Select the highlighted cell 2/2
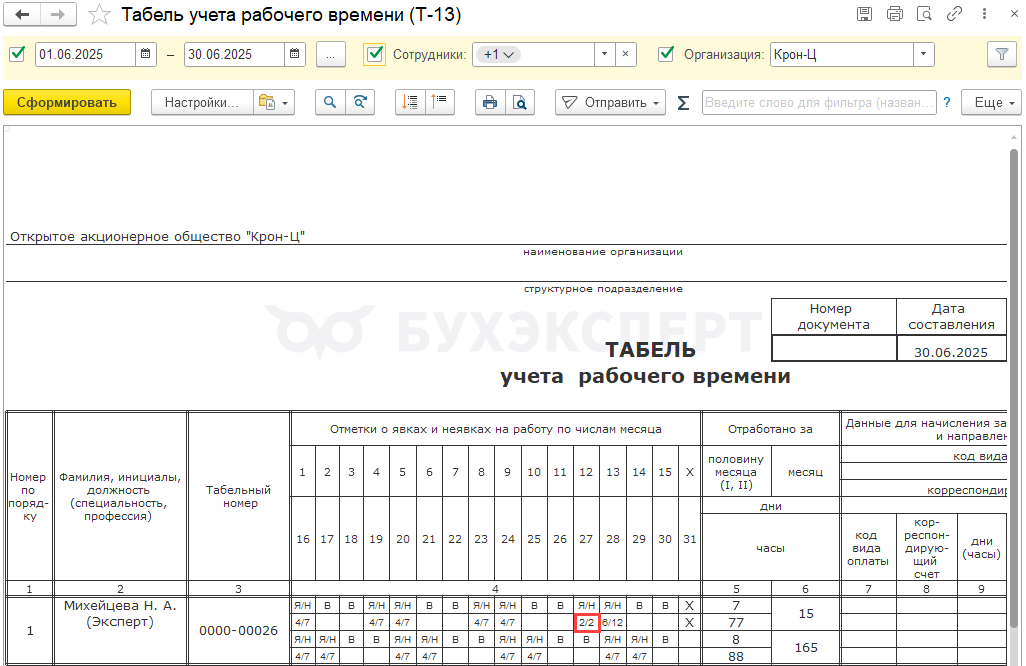This screenshot has width=1026, height=666. pos(586,623)
